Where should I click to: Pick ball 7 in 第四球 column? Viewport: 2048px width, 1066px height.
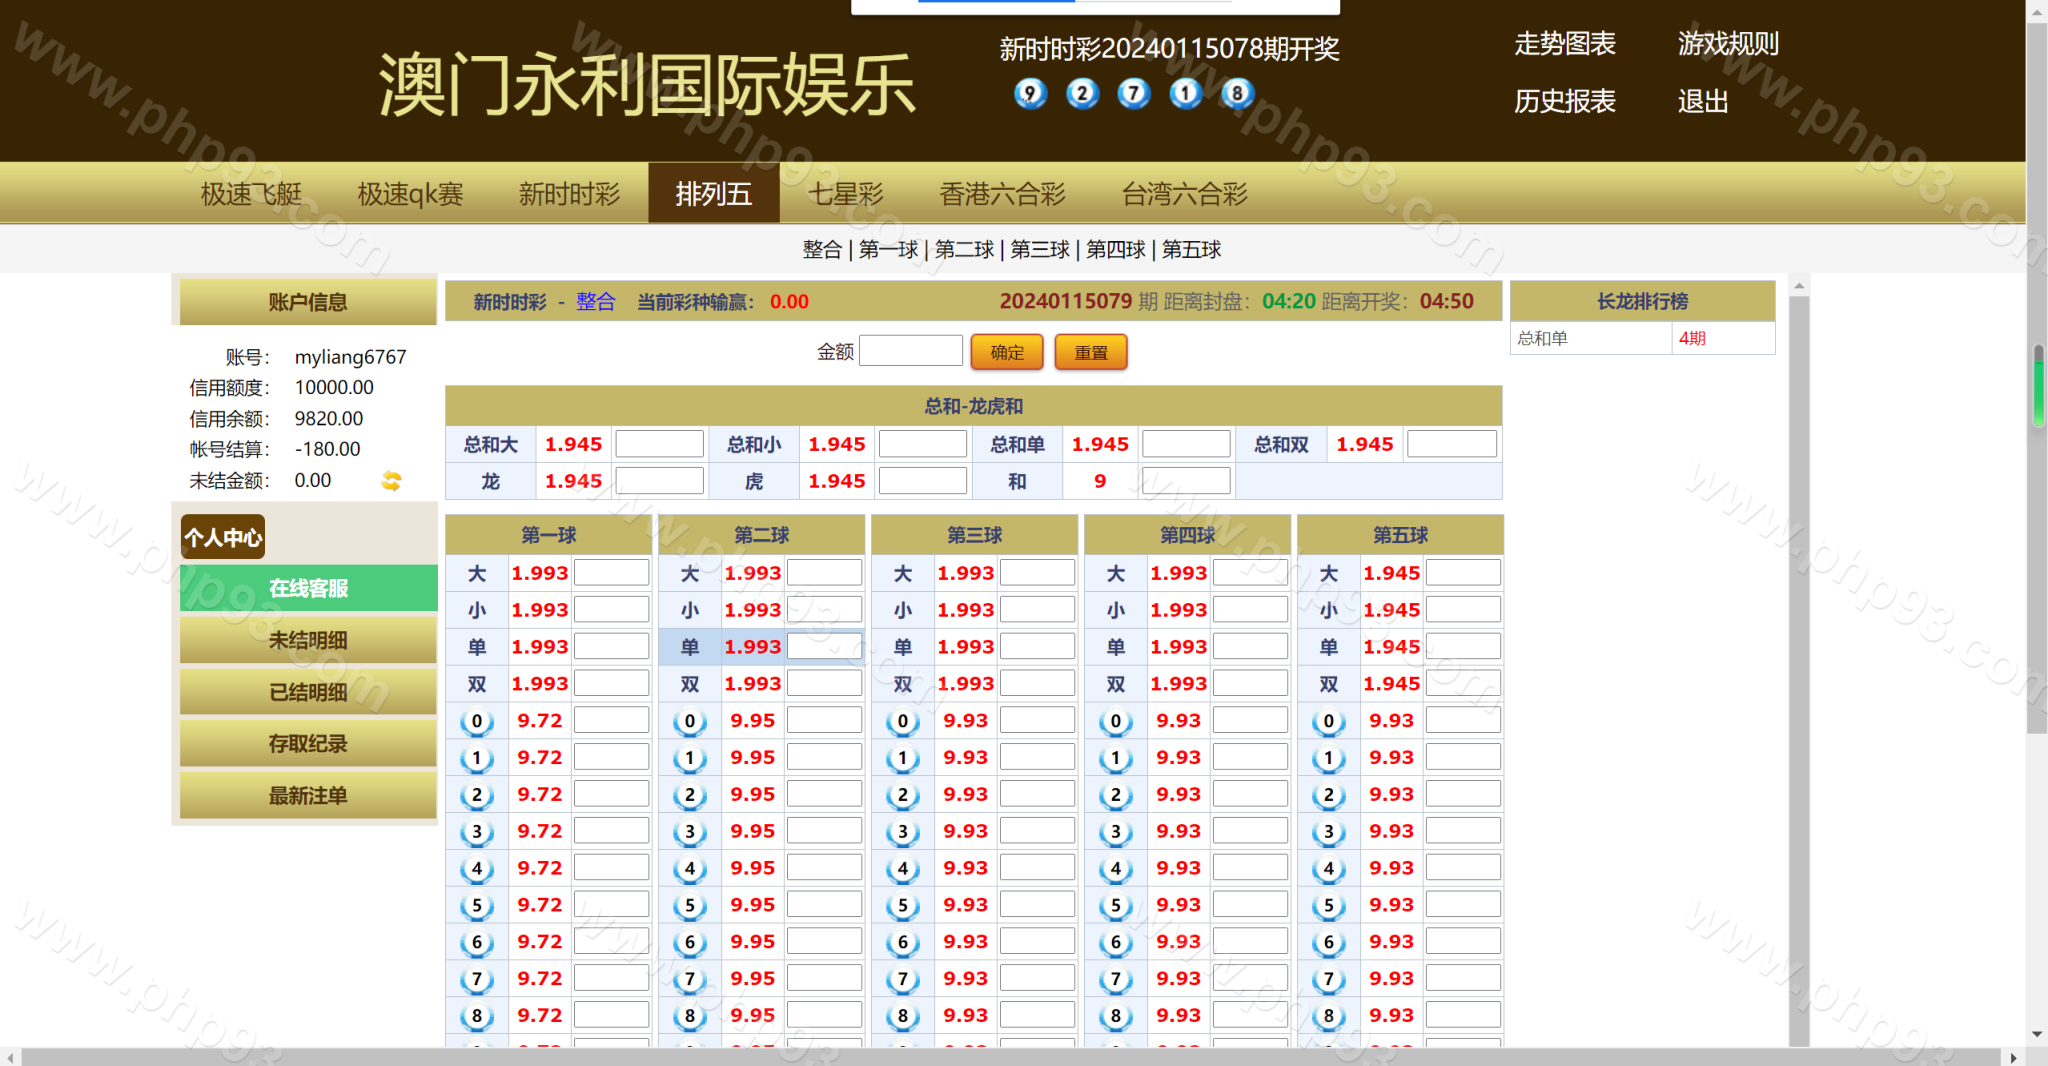1116,979
